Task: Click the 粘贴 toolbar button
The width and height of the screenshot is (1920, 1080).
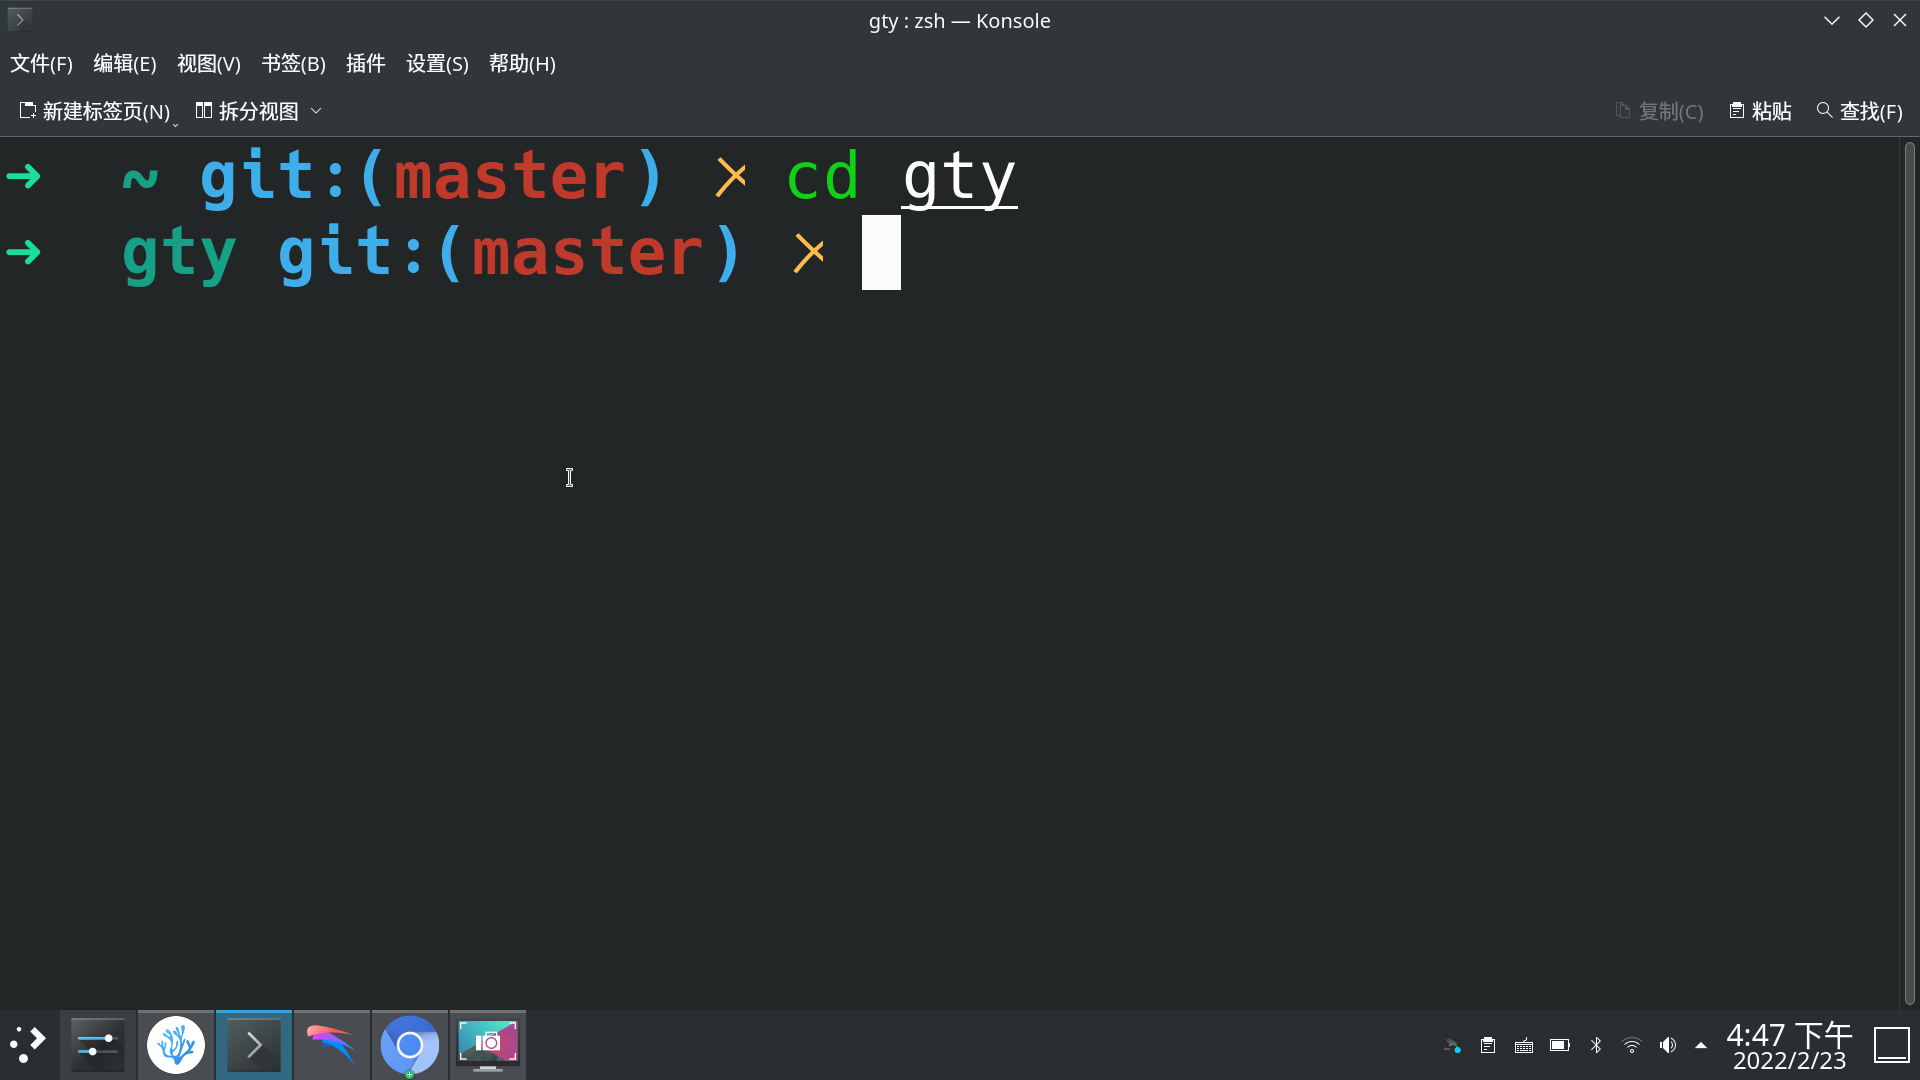Action: tap(1760, 111)
